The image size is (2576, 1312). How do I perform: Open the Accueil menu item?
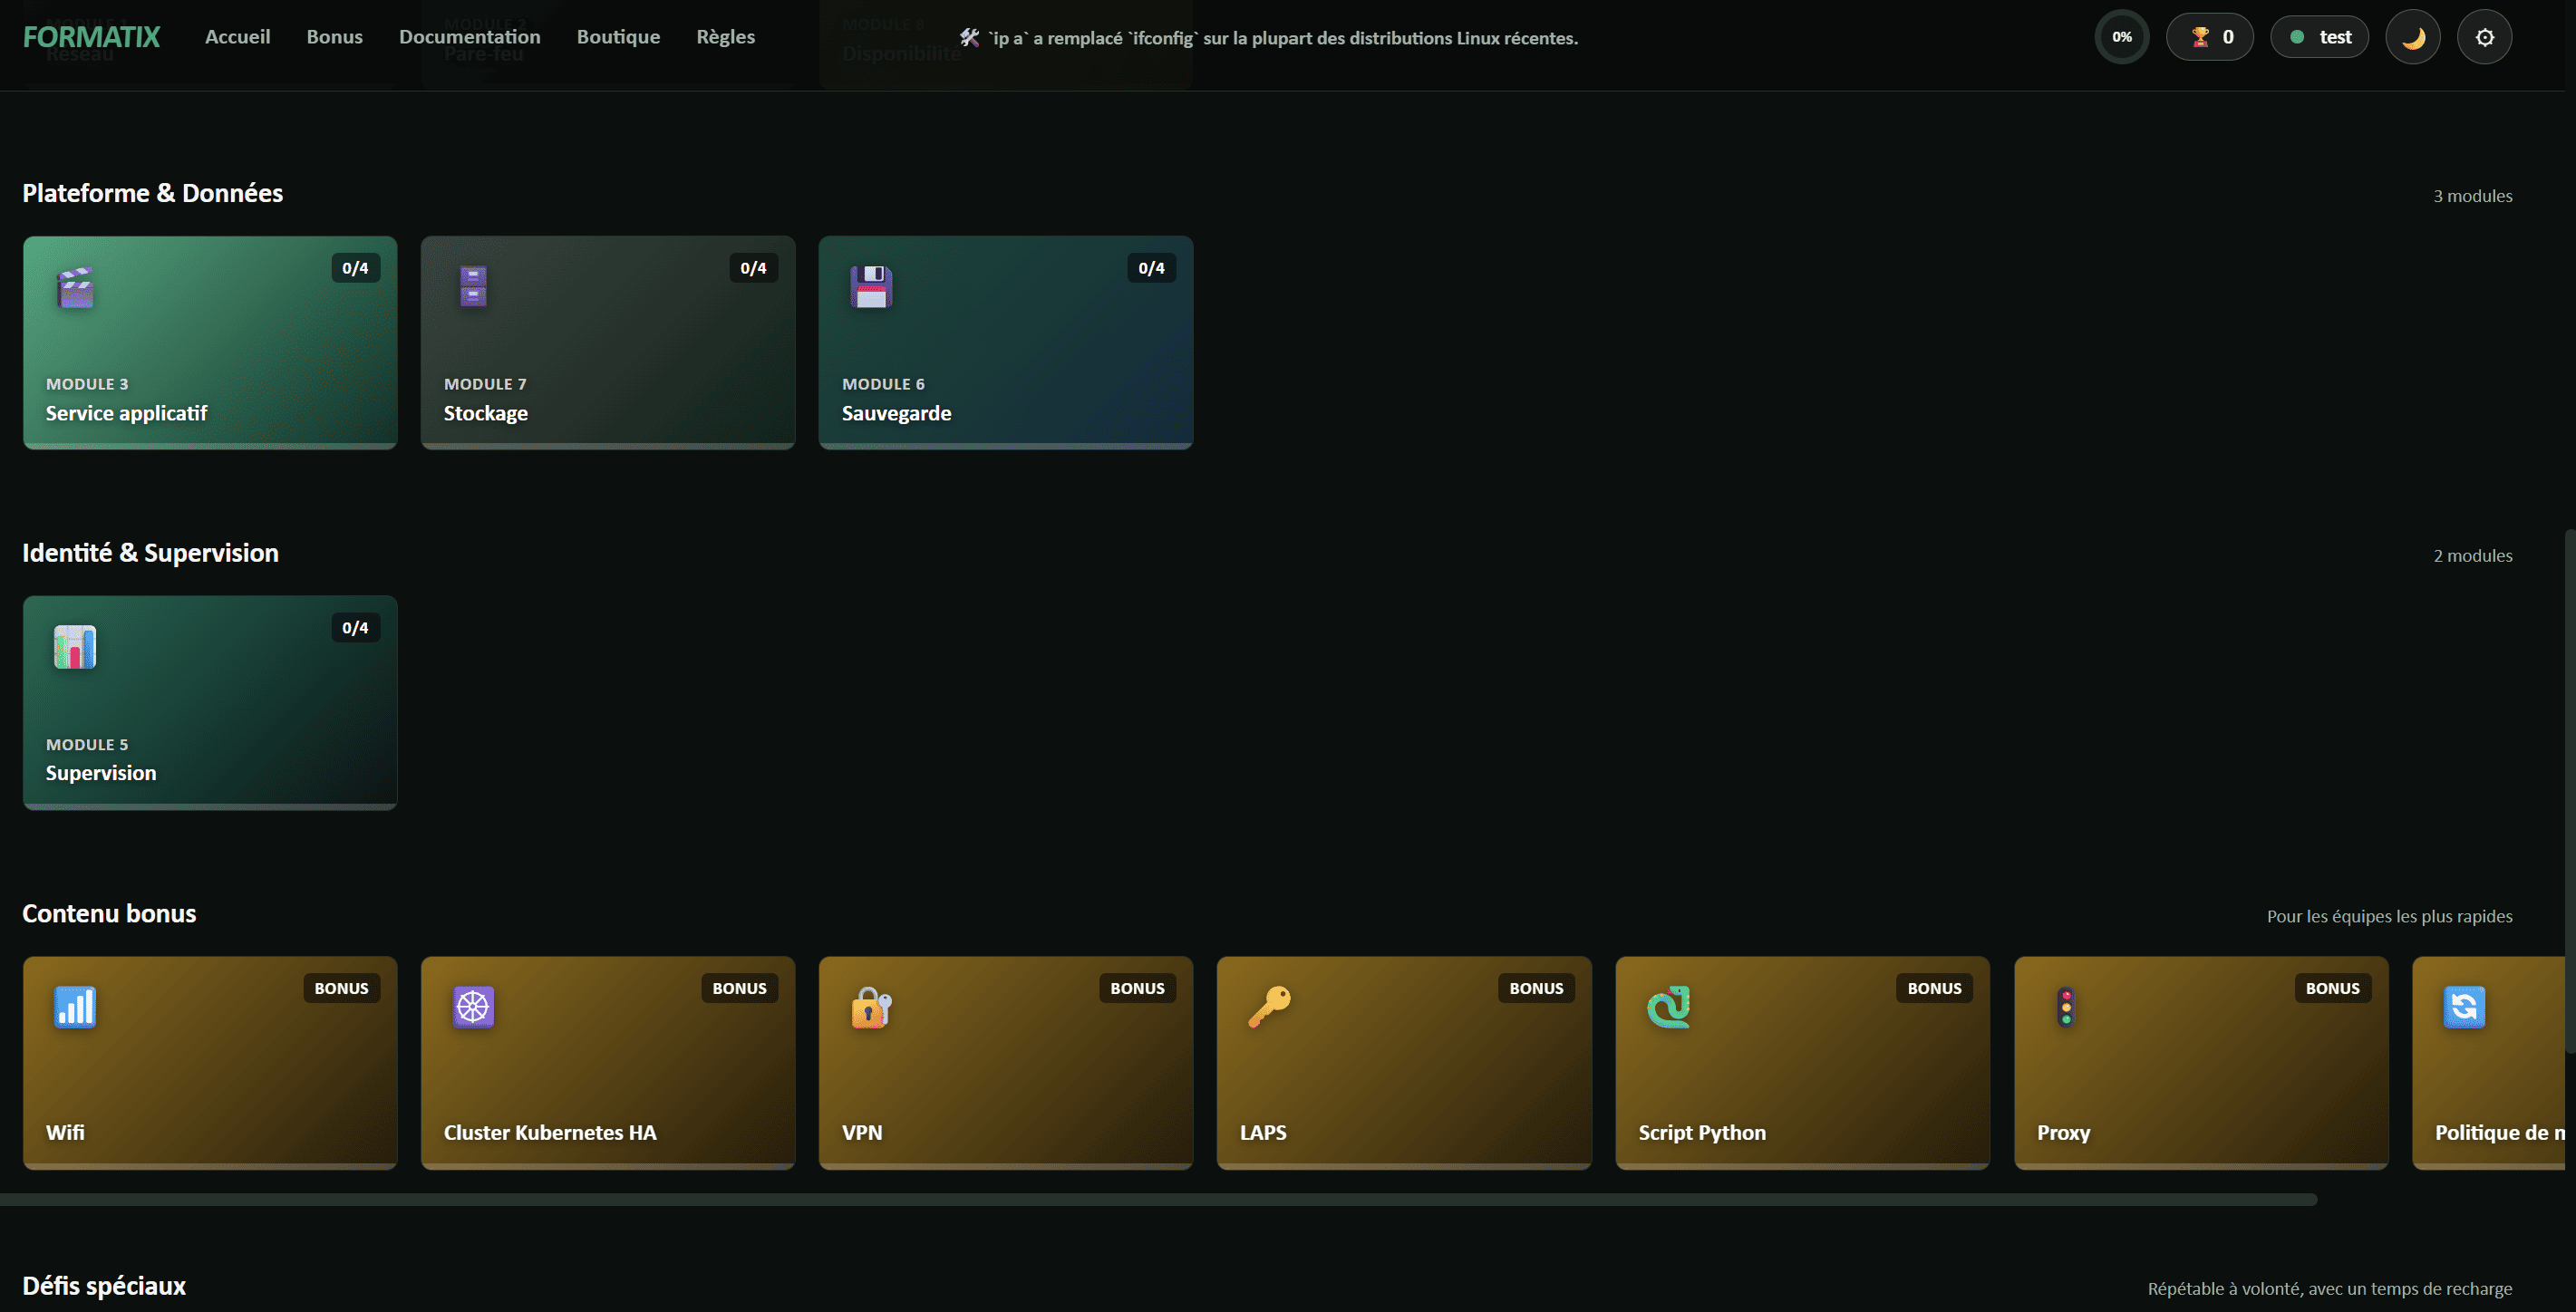pyautogui.click(x=238, y=37)
